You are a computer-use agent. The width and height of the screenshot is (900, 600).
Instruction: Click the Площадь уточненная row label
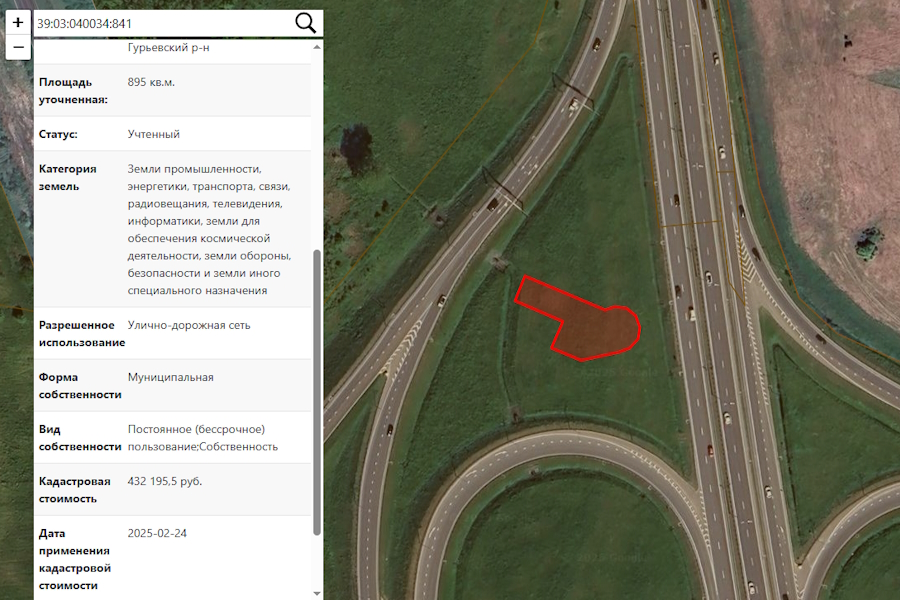pyautogui.click(x=73, y=91)
